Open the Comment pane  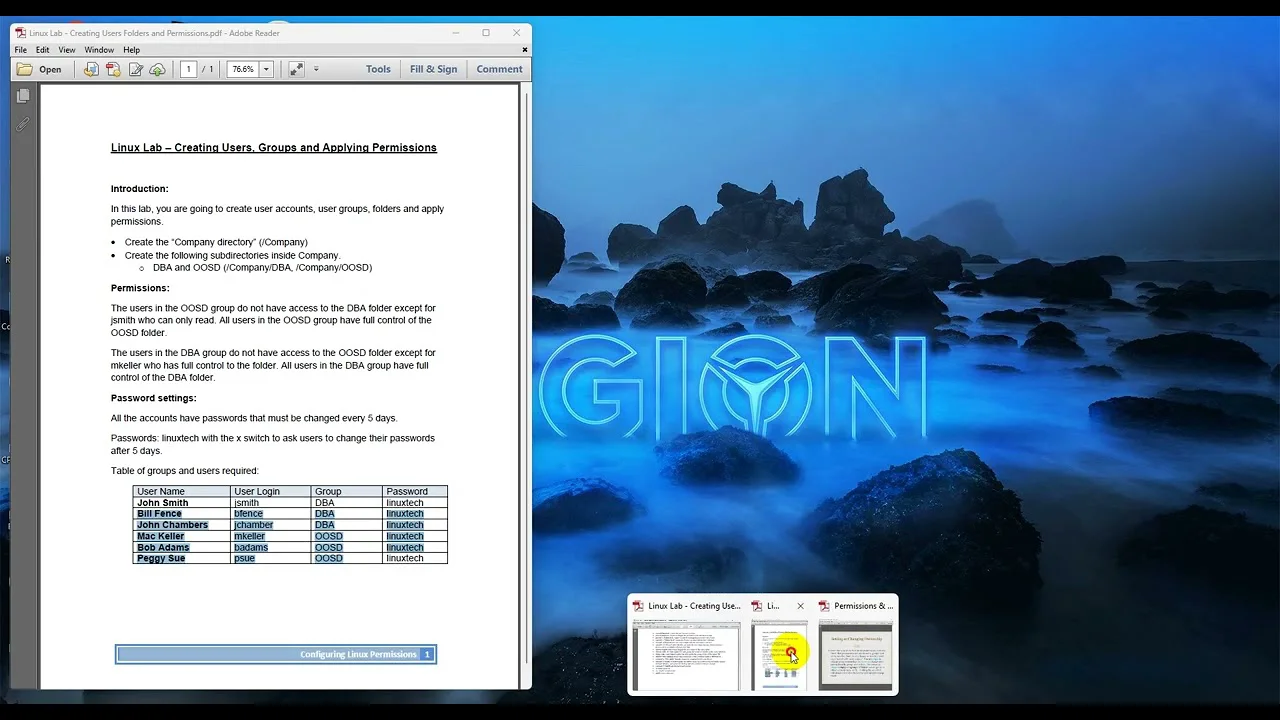point(500,69)
